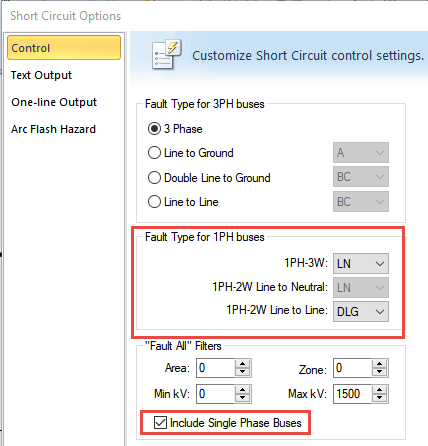Open Line to Ground phase A dropdown

click(361, 153)
